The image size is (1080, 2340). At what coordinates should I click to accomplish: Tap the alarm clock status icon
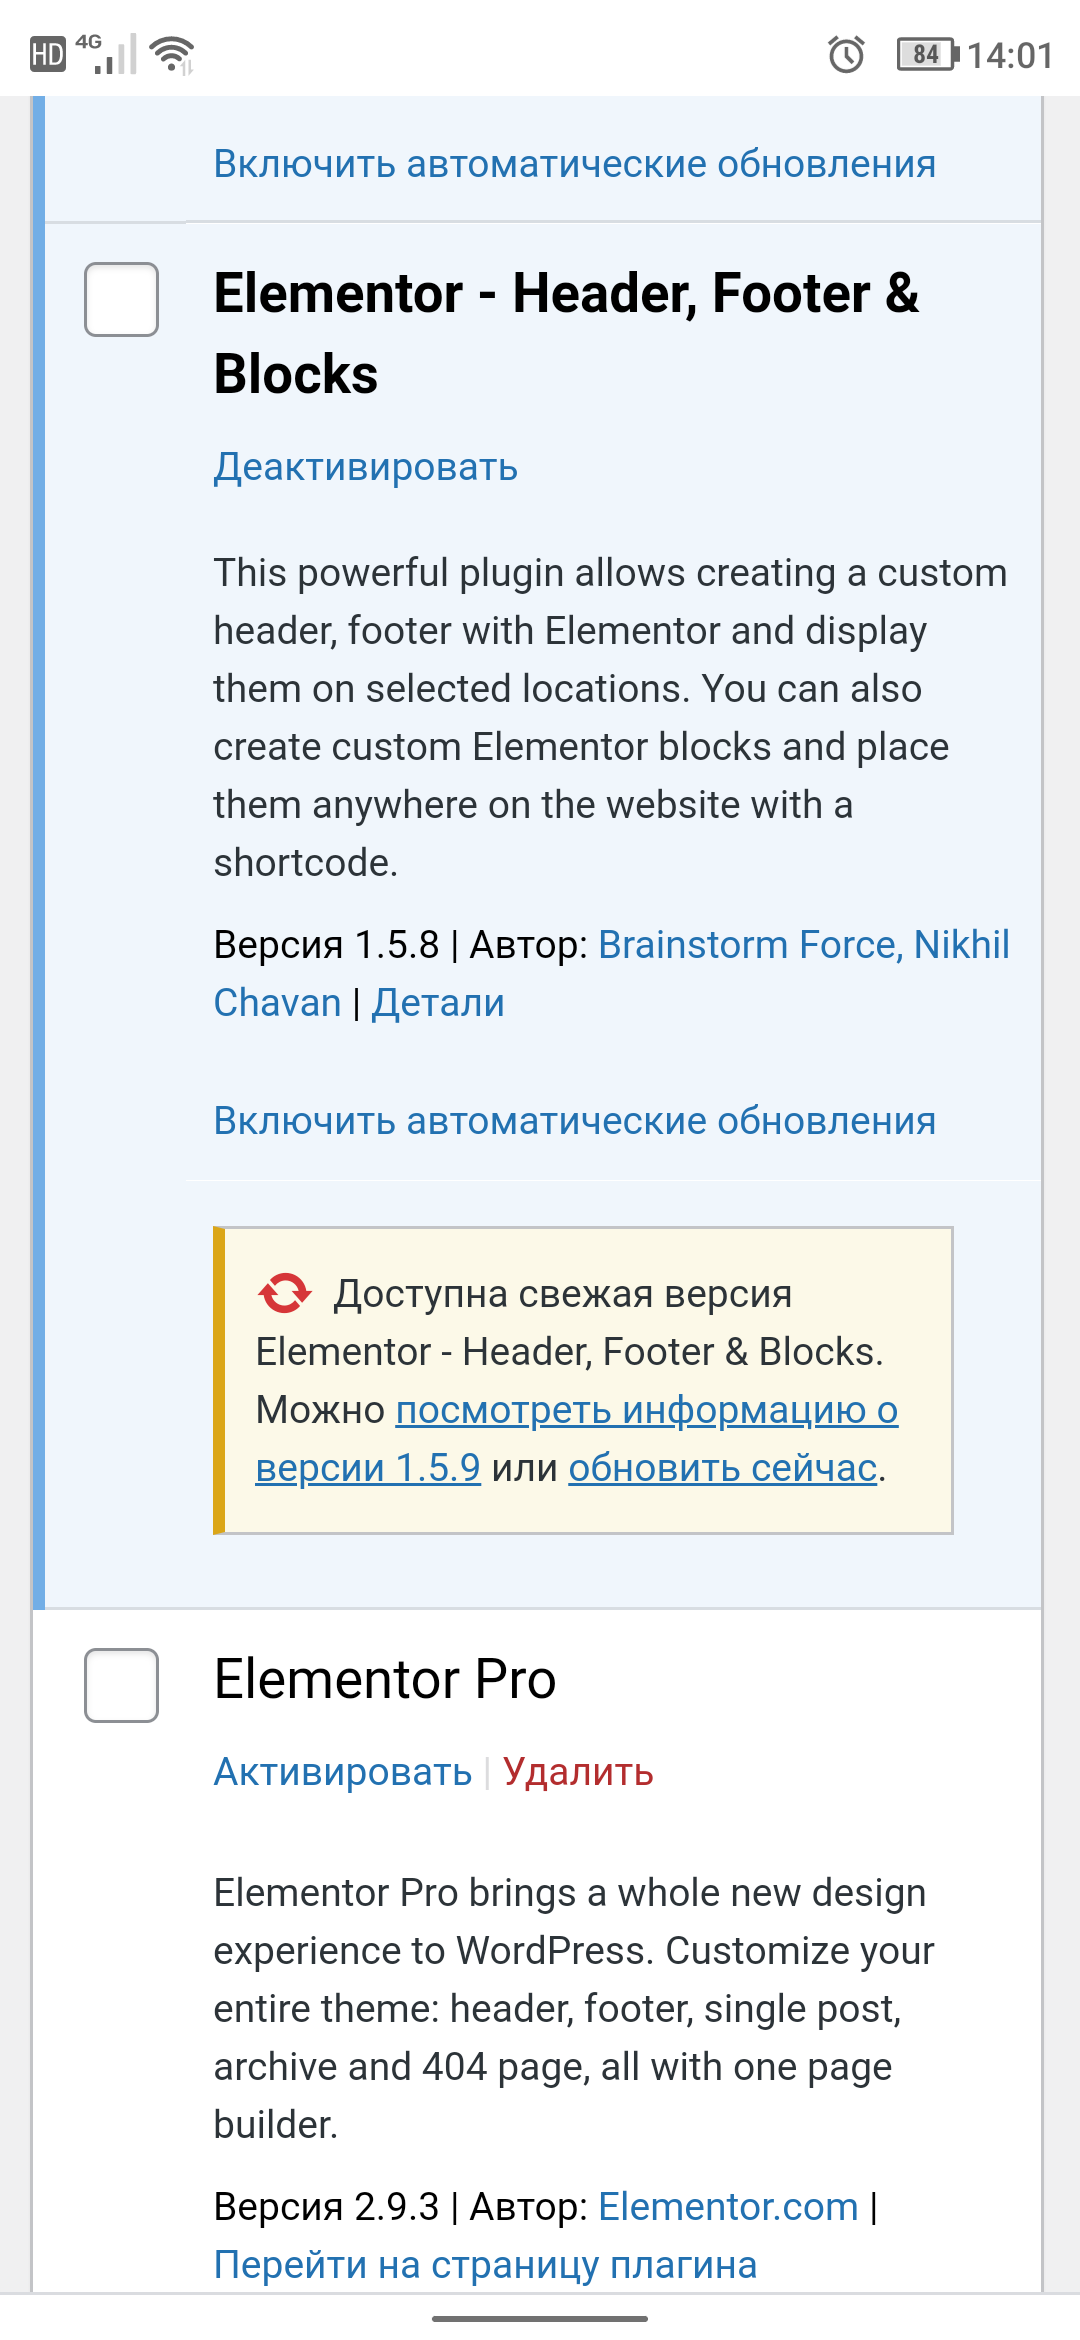point(846,54)
